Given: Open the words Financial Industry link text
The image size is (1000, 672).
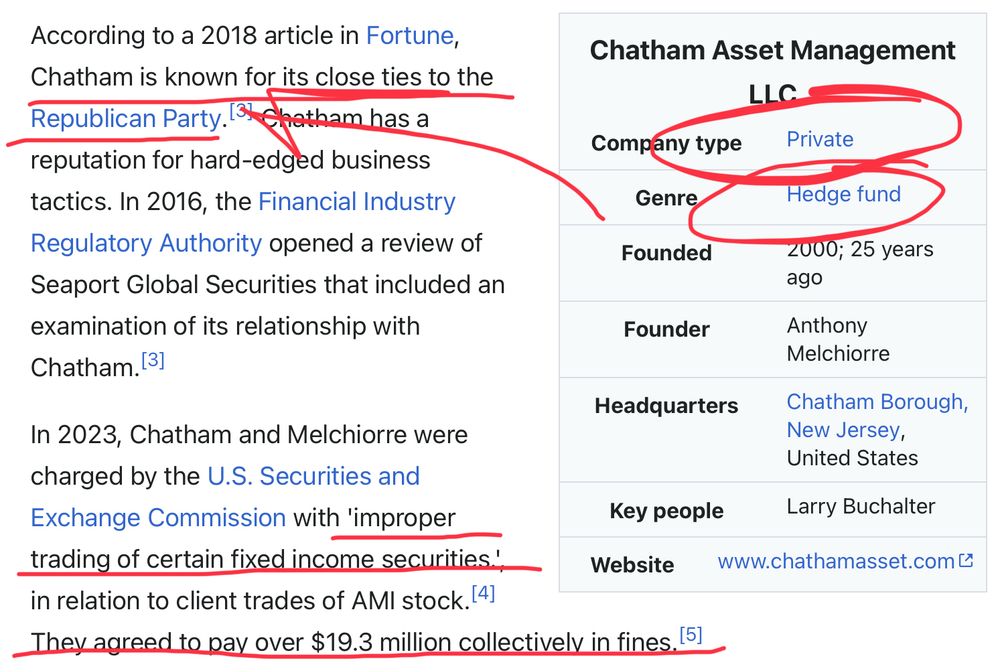Looking at the screenshot, I should point(357,202).
